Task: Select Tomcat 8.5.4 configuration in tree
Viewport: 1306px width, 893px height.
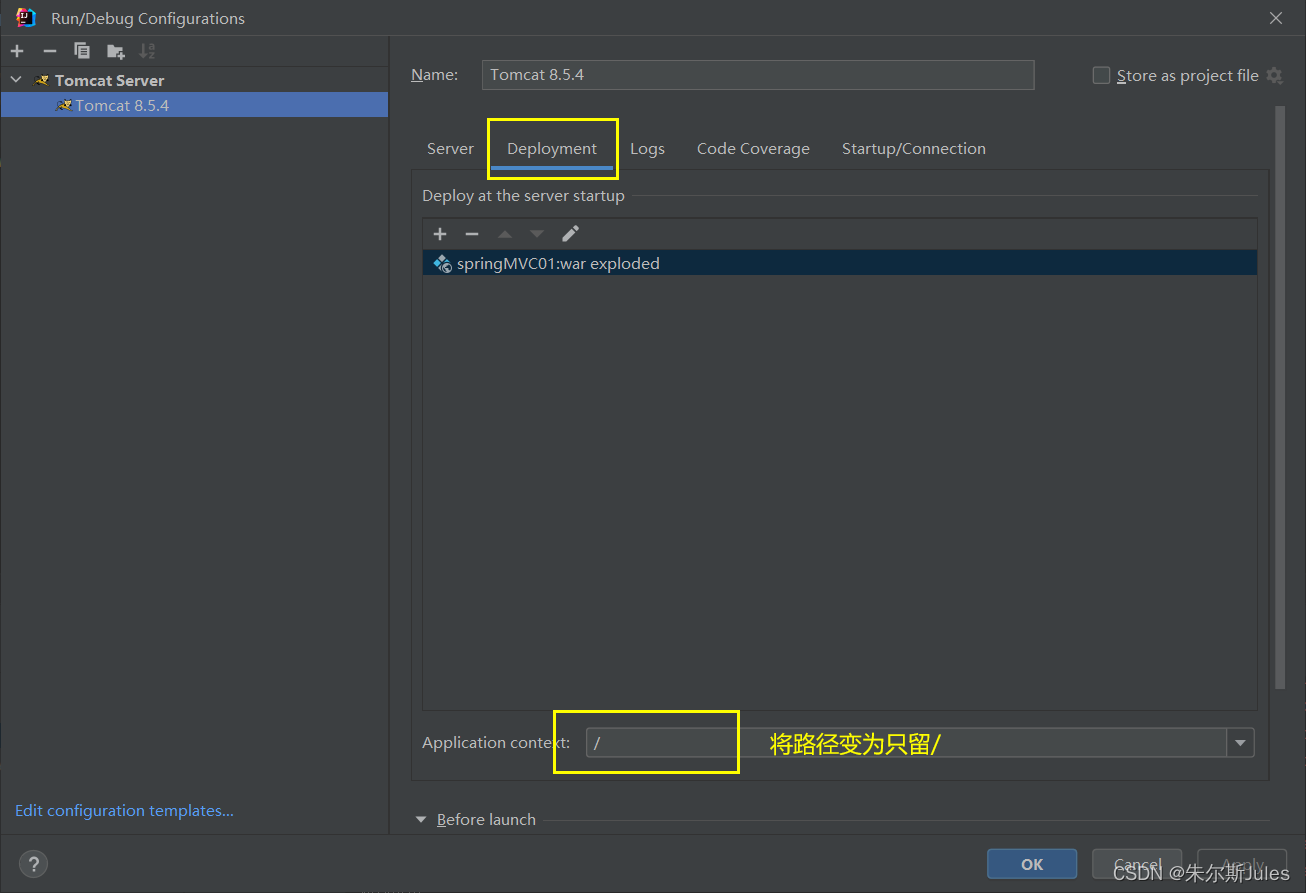Action: pyautogui.click(x=194, y=105)
